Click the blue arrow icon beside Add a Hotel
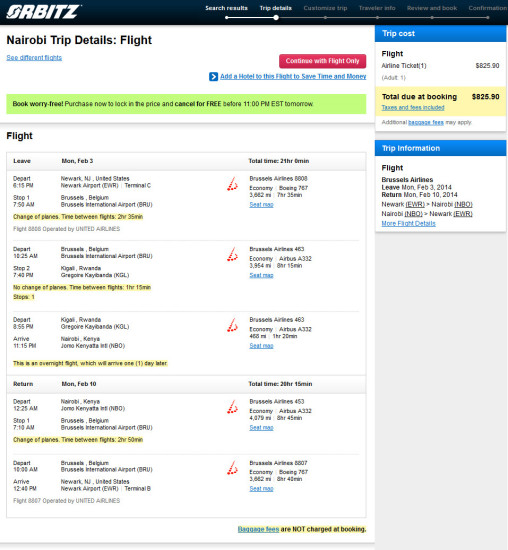The width and height of the screenshot is (508, 550). (x=213, y=76)
